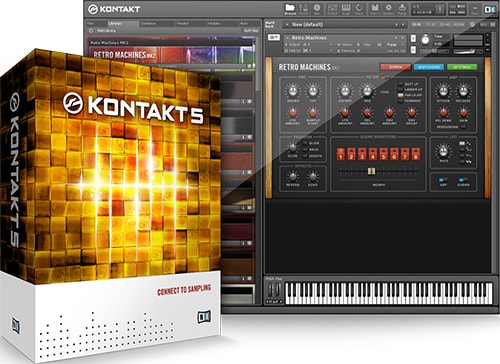Enable the Chord switch
The image size is (500, 364).
463,180
